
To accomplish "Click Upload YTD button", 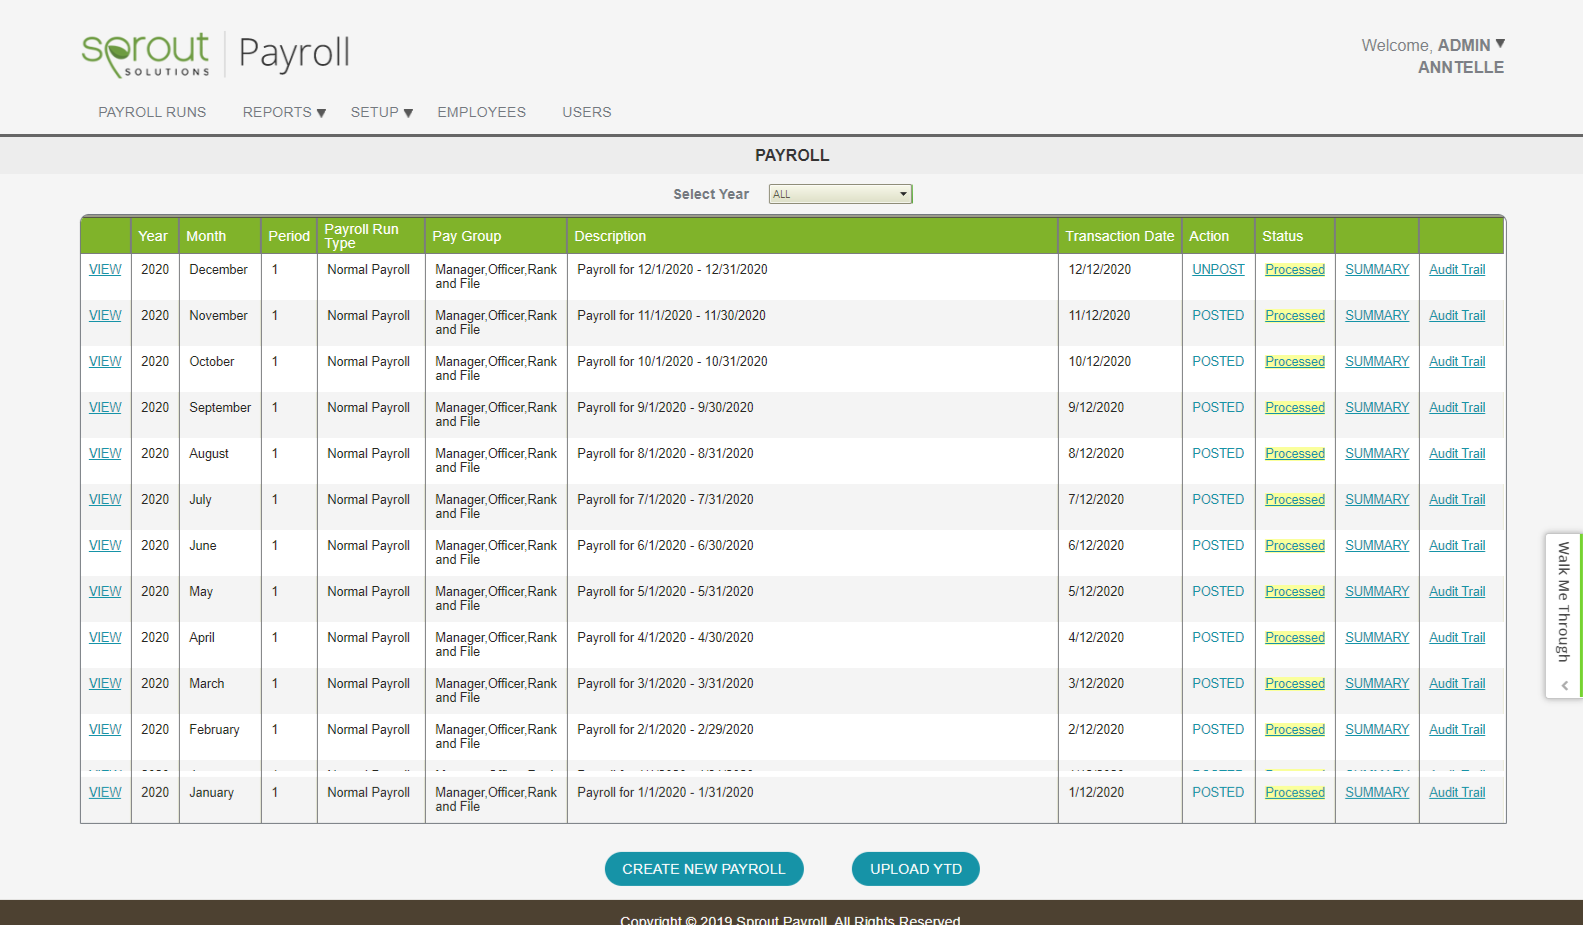I will tap(916, 869).
